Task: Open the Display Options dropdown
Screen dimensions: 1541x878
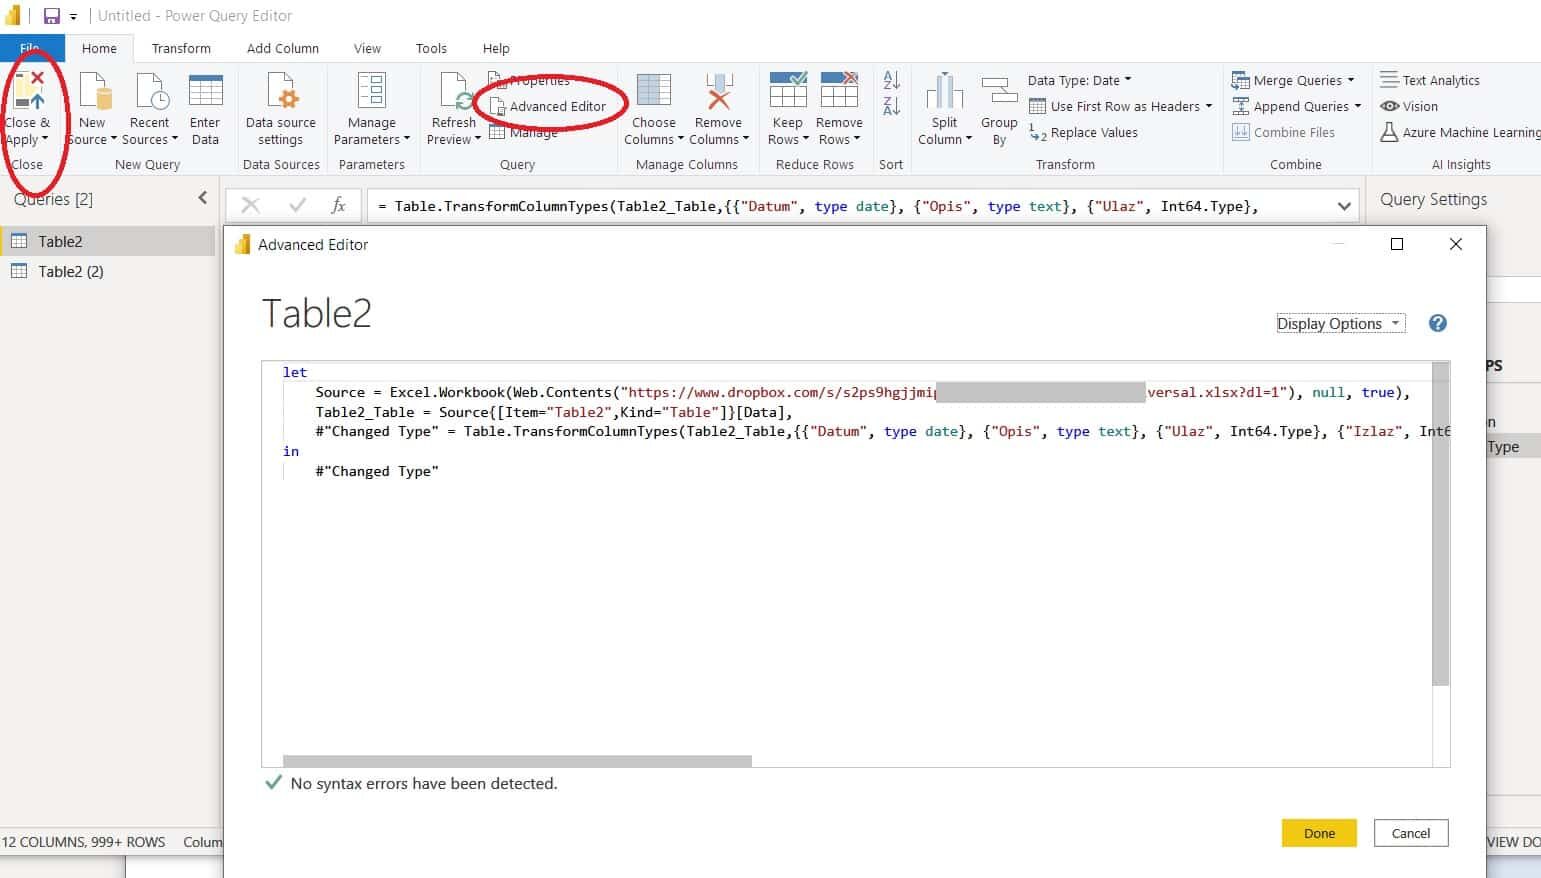Action: (1340, 323)
